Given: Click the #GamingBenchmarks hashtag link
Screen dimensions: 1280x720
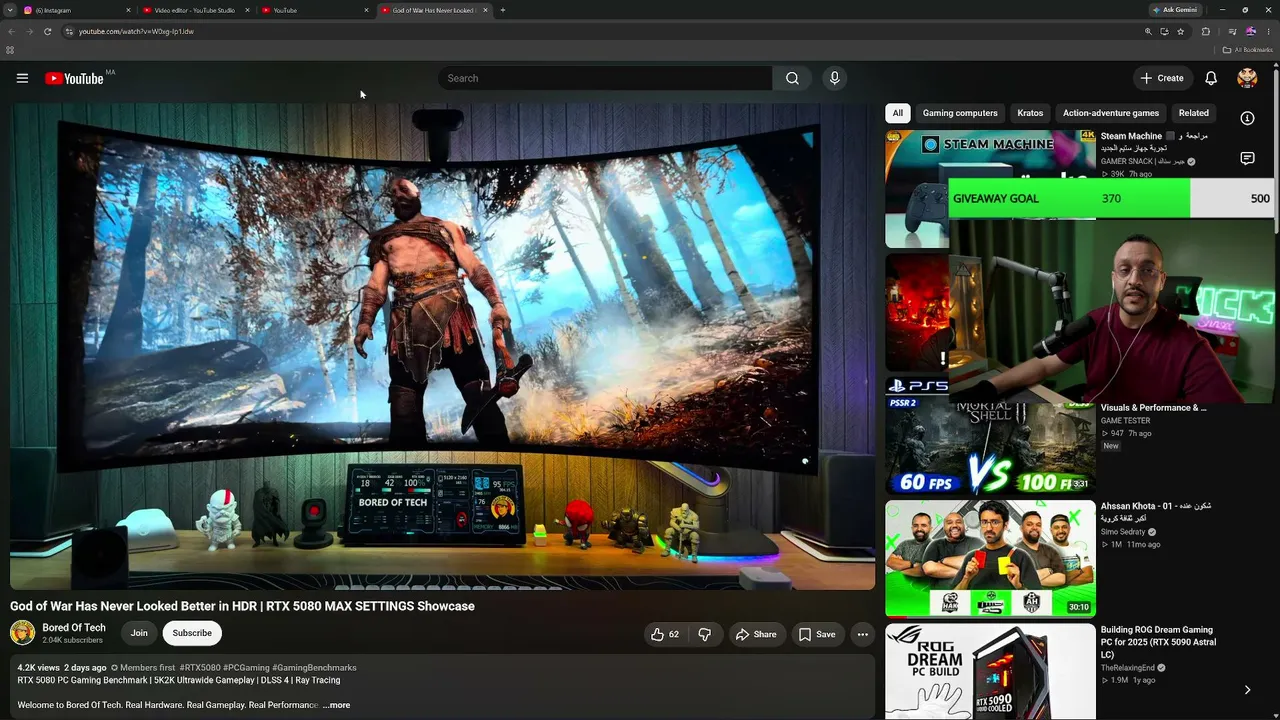Looking at the screenshot, I should click(314, 668).
